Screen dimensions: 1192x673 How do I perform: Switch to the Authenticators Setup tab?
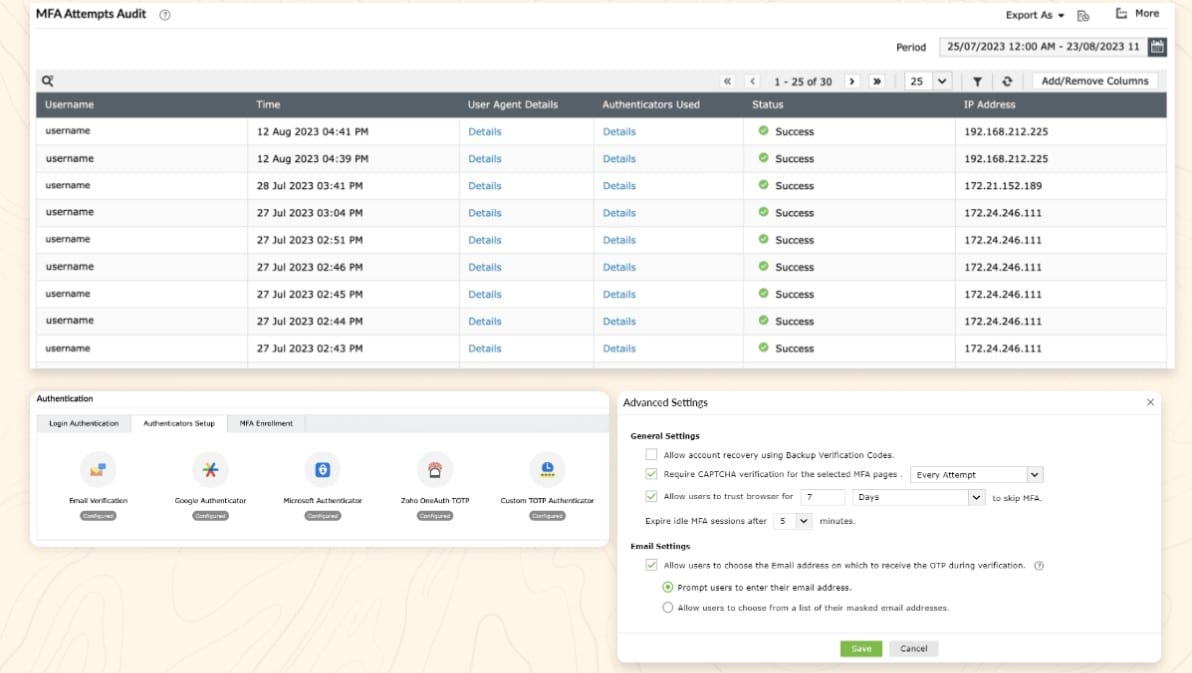179,424
